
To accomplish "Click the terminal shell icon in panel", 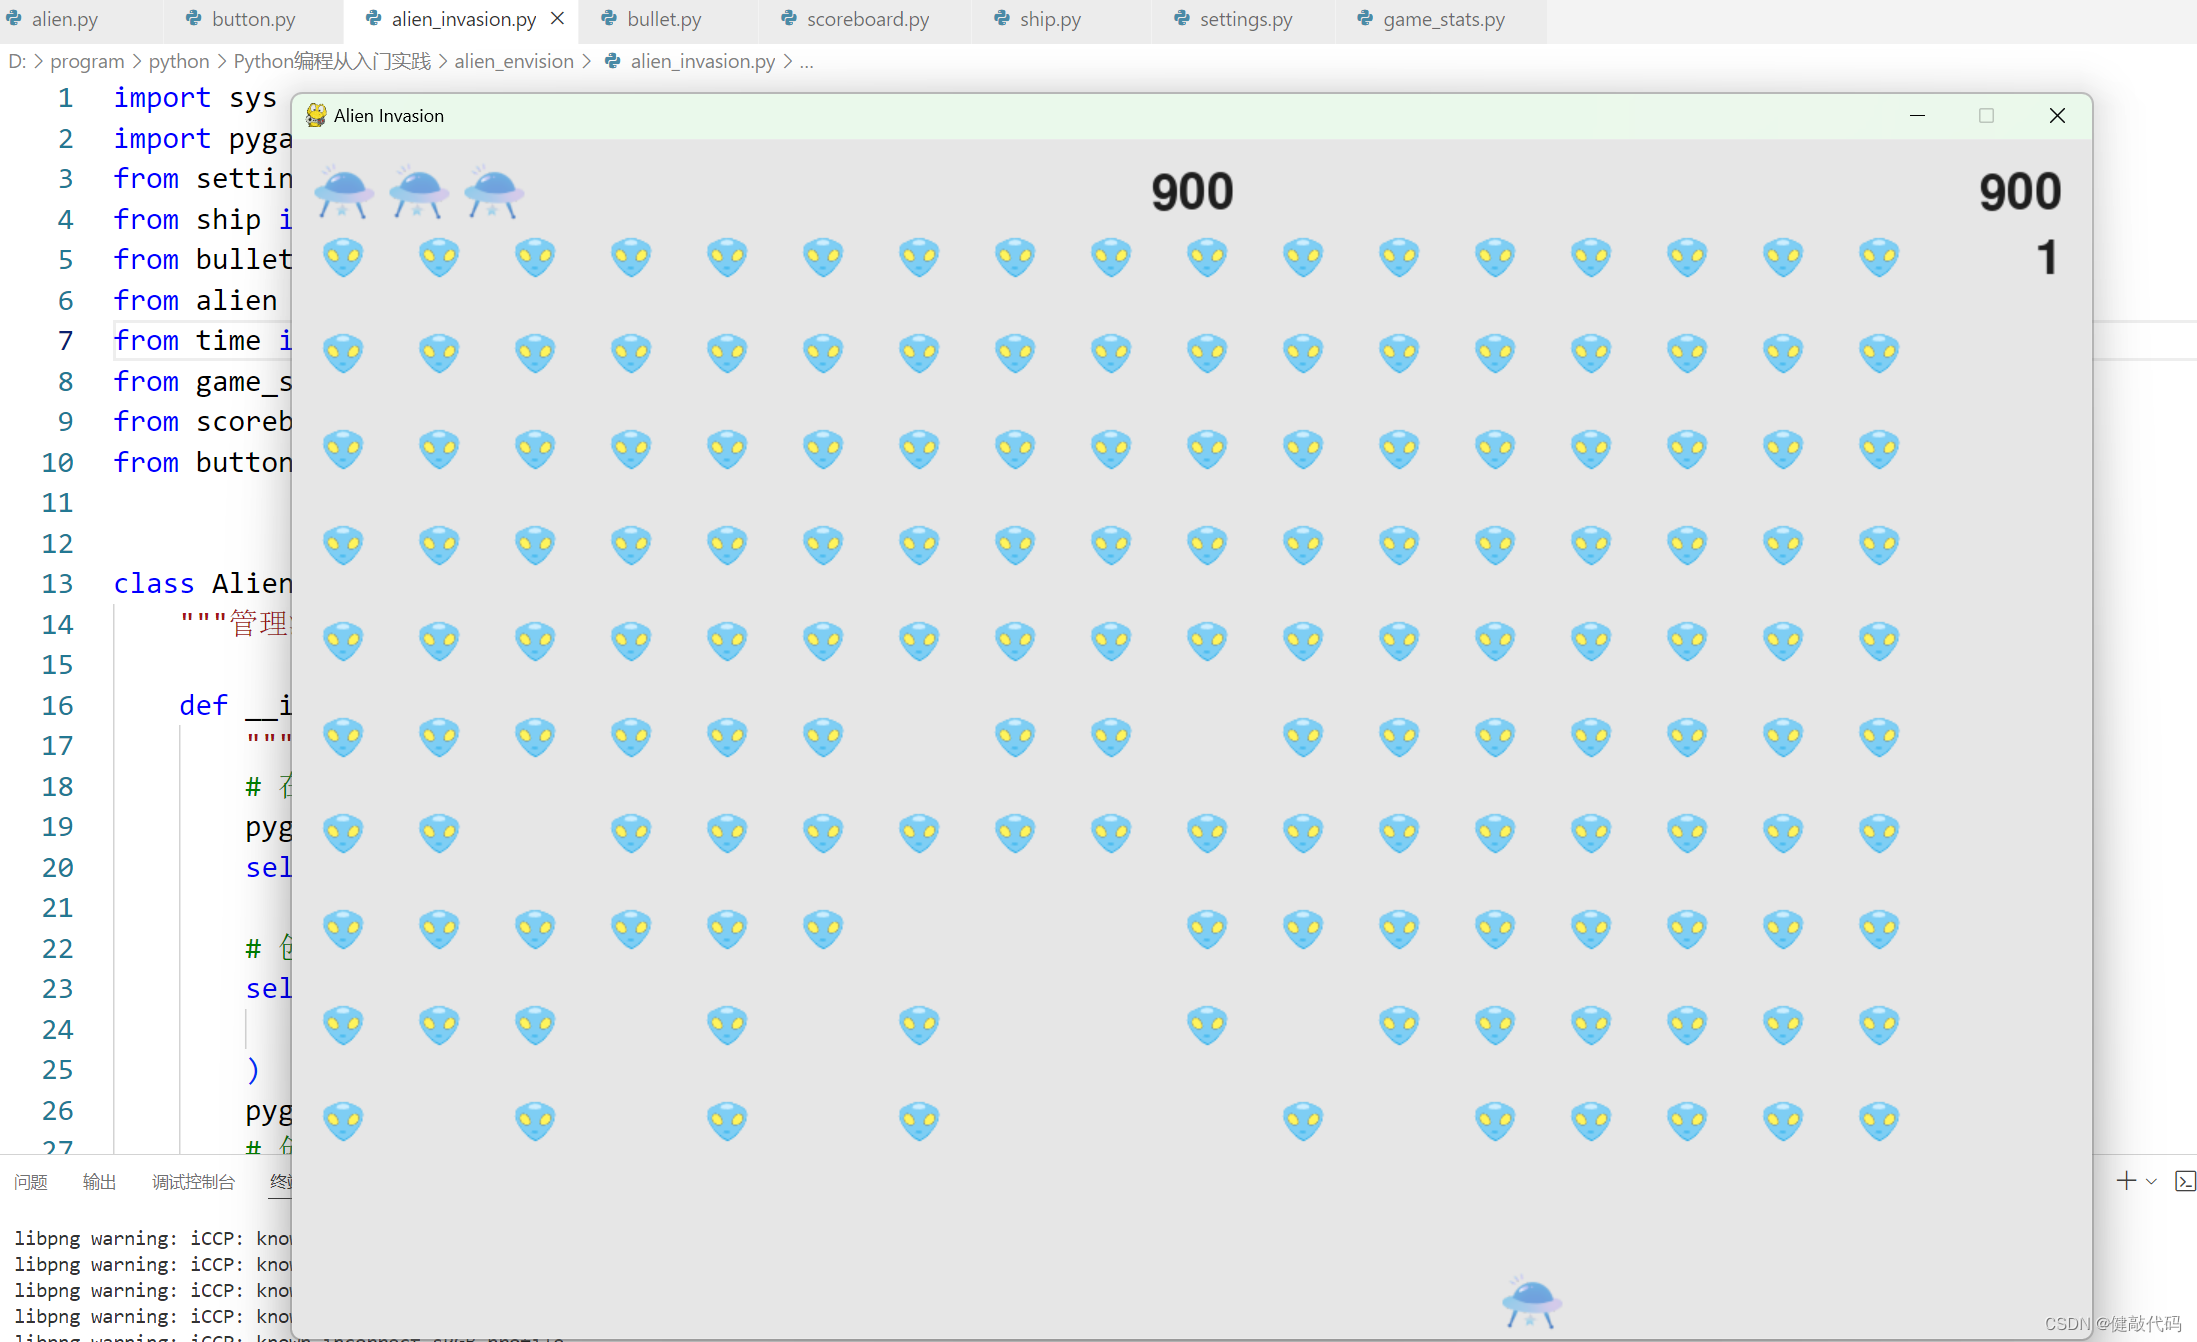I will (2185, 1181).
